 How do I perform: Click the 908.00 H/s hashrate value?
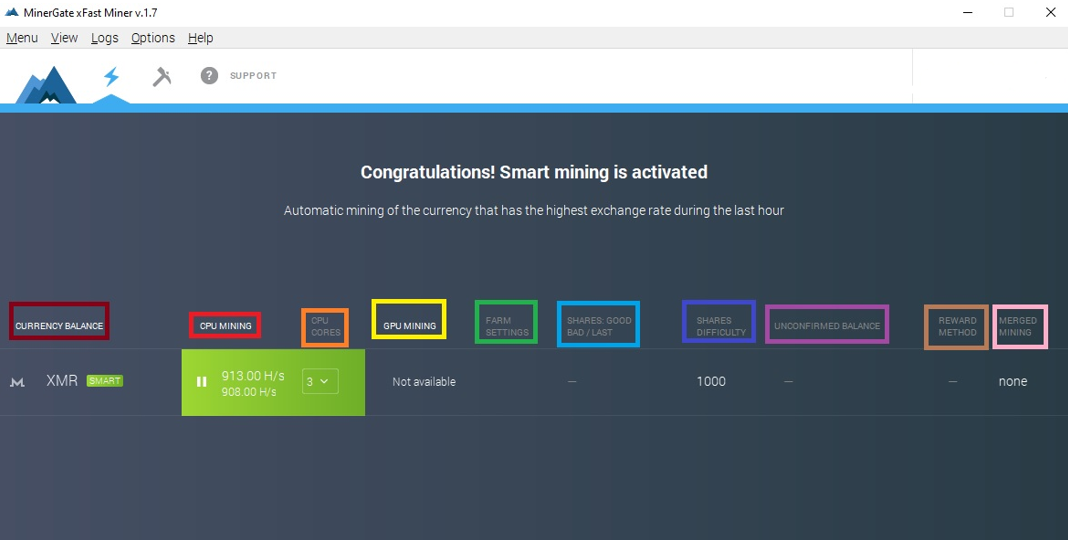click(x=247, y=392)
